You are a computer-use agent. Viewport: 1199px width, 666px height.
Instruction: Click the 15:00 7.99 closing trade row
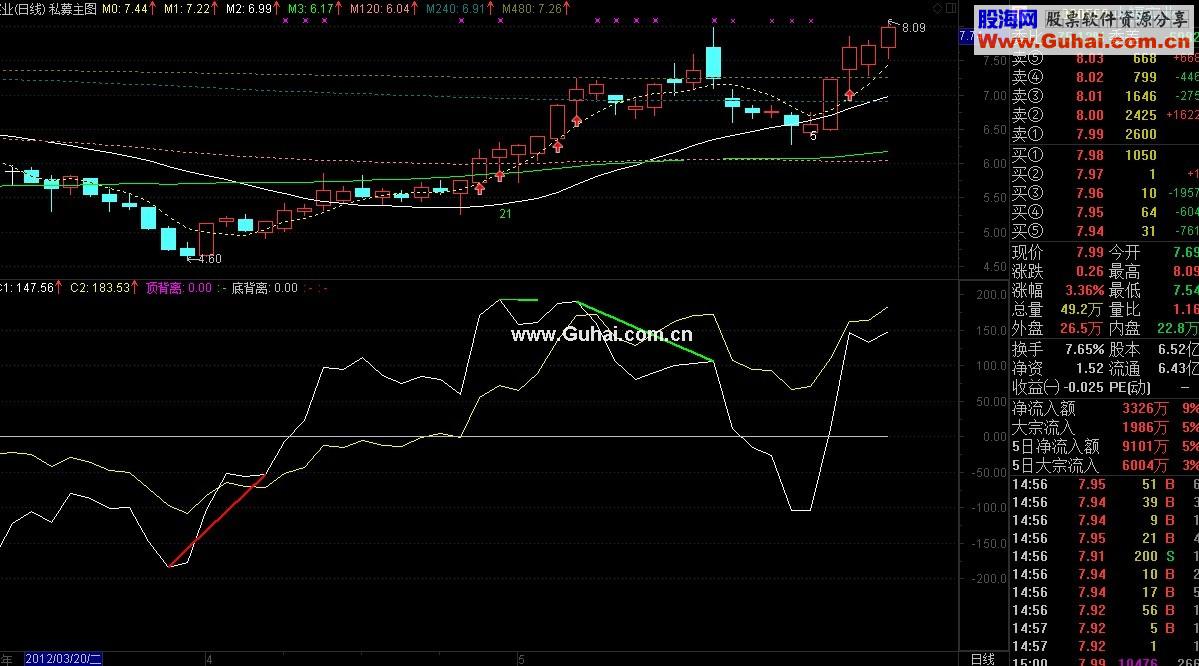1104,661
